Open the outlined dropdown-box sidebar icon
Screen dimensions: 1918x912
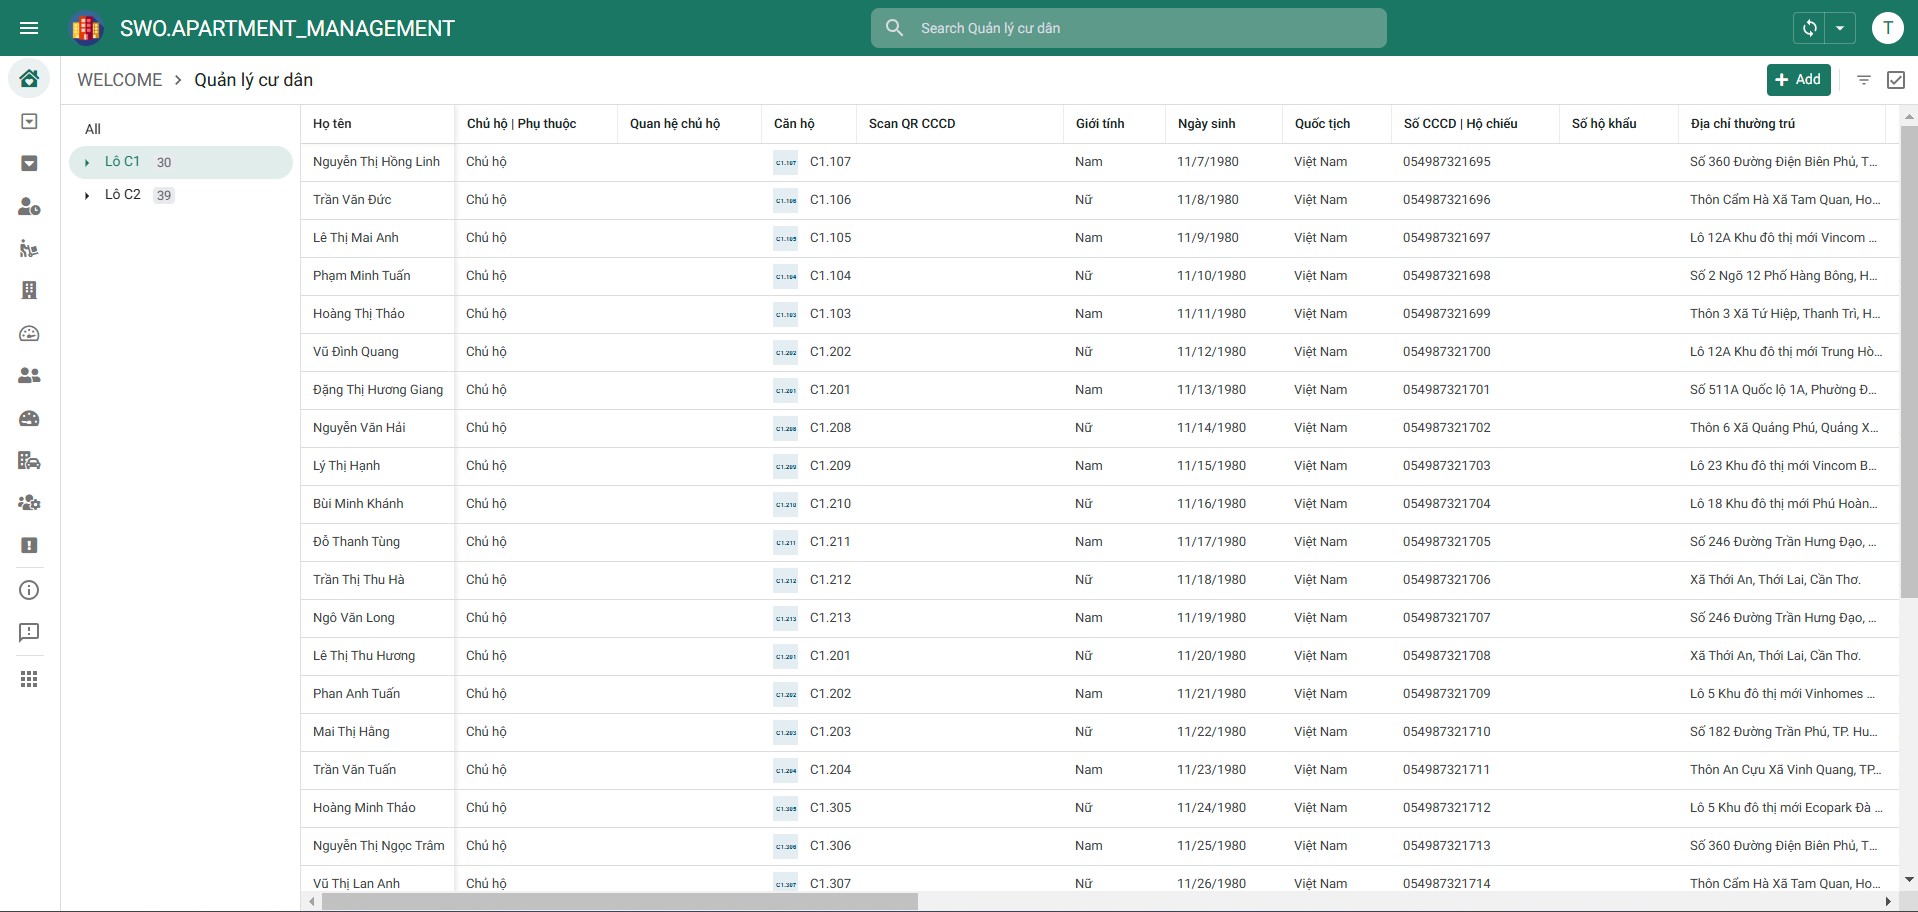pyautogui.click(x=29, y=121)
